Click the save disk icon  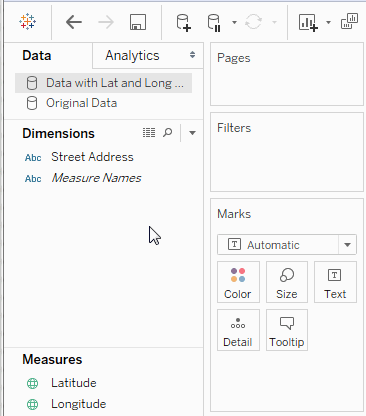point(138,22)
